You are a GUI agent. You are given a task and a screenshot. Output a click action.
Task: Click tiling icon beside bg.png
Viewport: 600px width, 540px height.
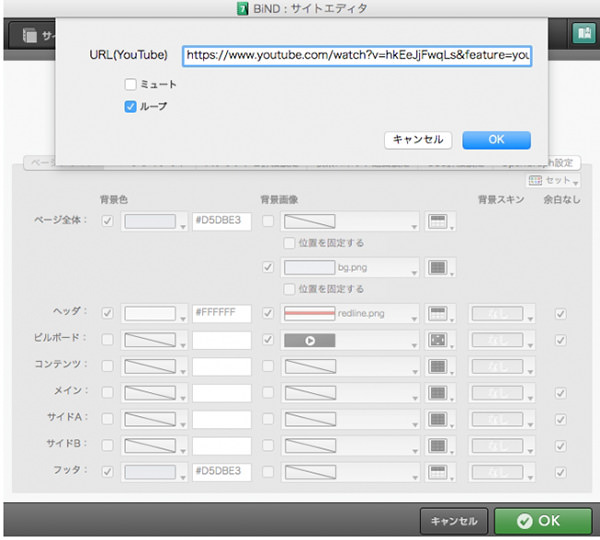(x=435, y=268)
